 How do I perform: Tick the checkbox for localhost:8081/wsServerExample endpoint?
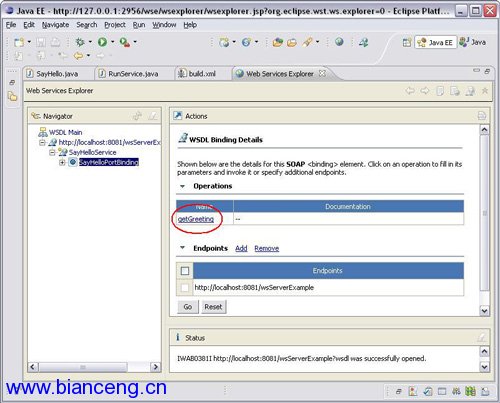pyautogui.click(x=185, y=287)
